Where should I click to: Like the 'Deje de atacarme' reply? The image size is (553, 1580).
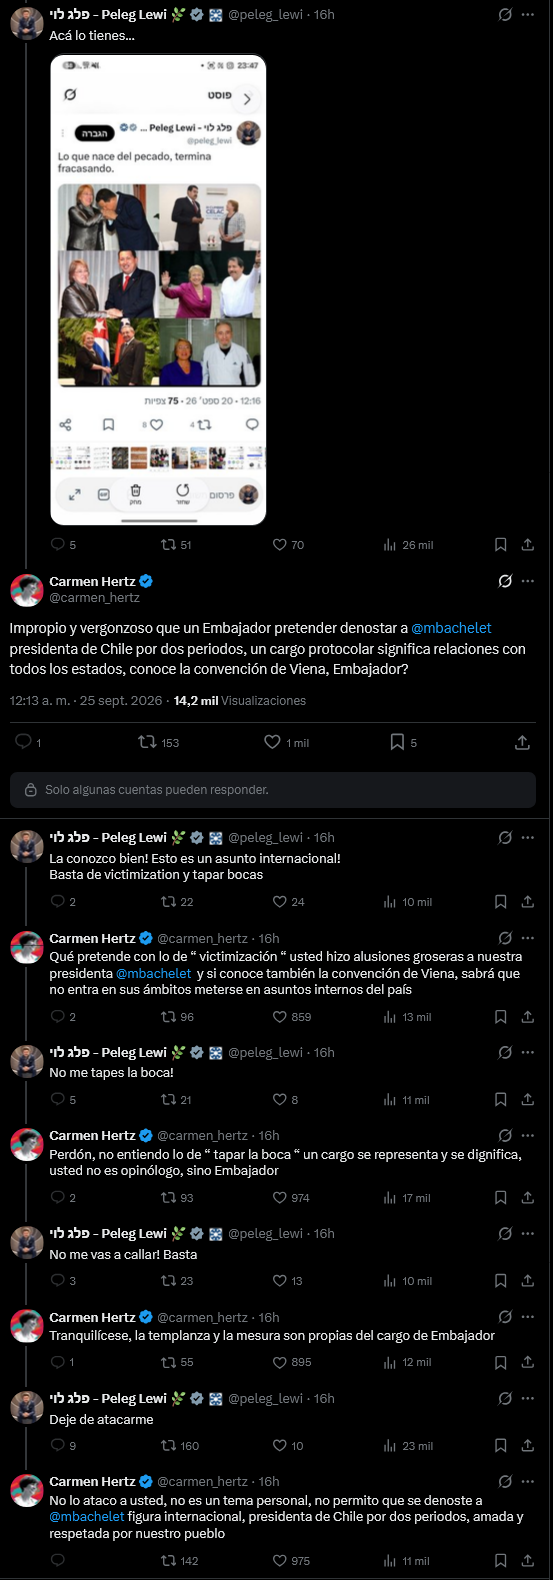pyautogui.click(x=280, y=1445)
